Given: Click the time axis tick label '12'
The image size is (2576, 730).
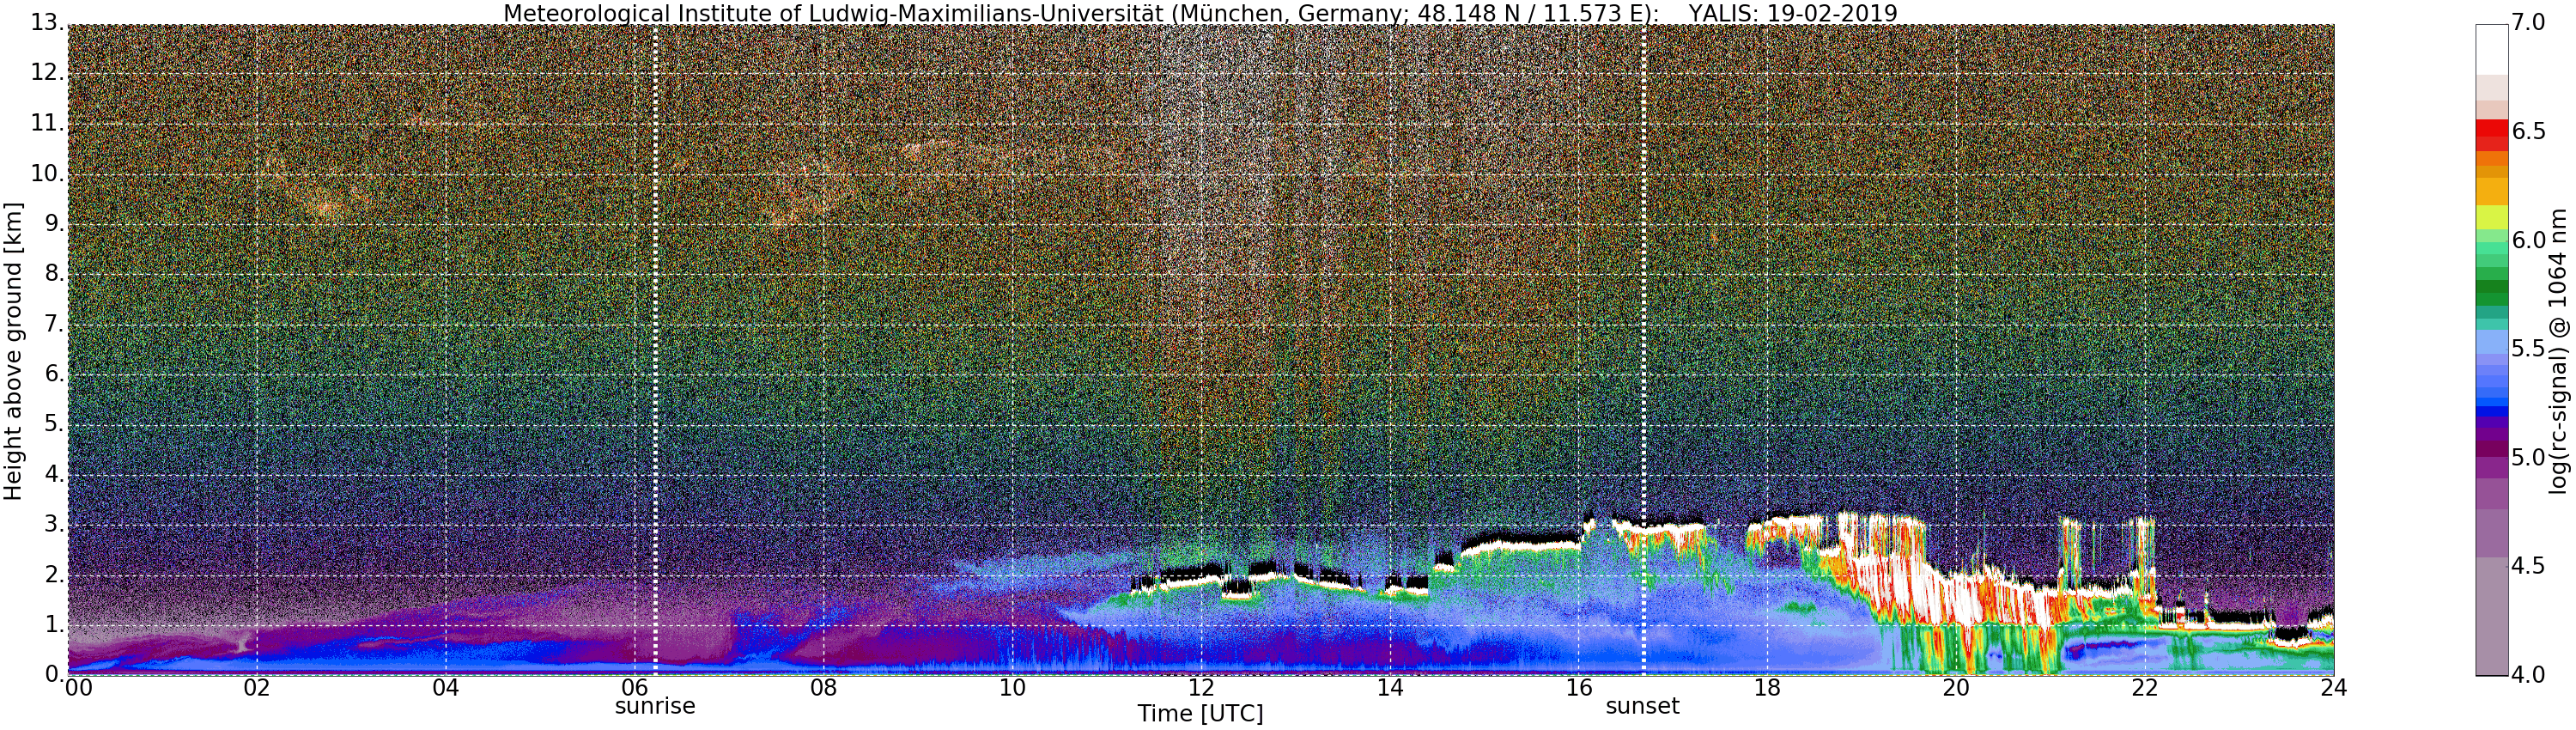Looking at the screenshot, I should tap(1201, 688).
